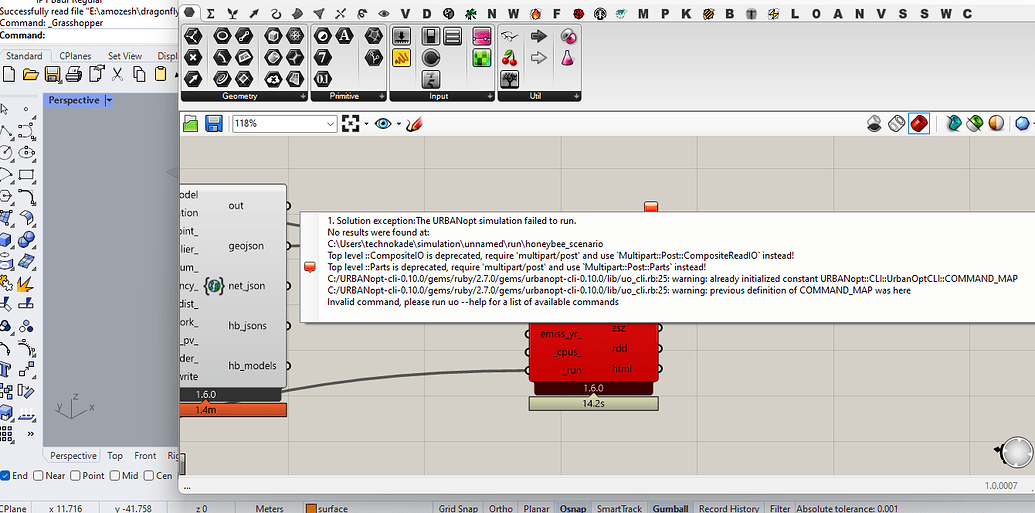The width and height of the screenshot is (1035, 513).
Task: Click Rhino's Paste clipboard icon
Action: 160,74
